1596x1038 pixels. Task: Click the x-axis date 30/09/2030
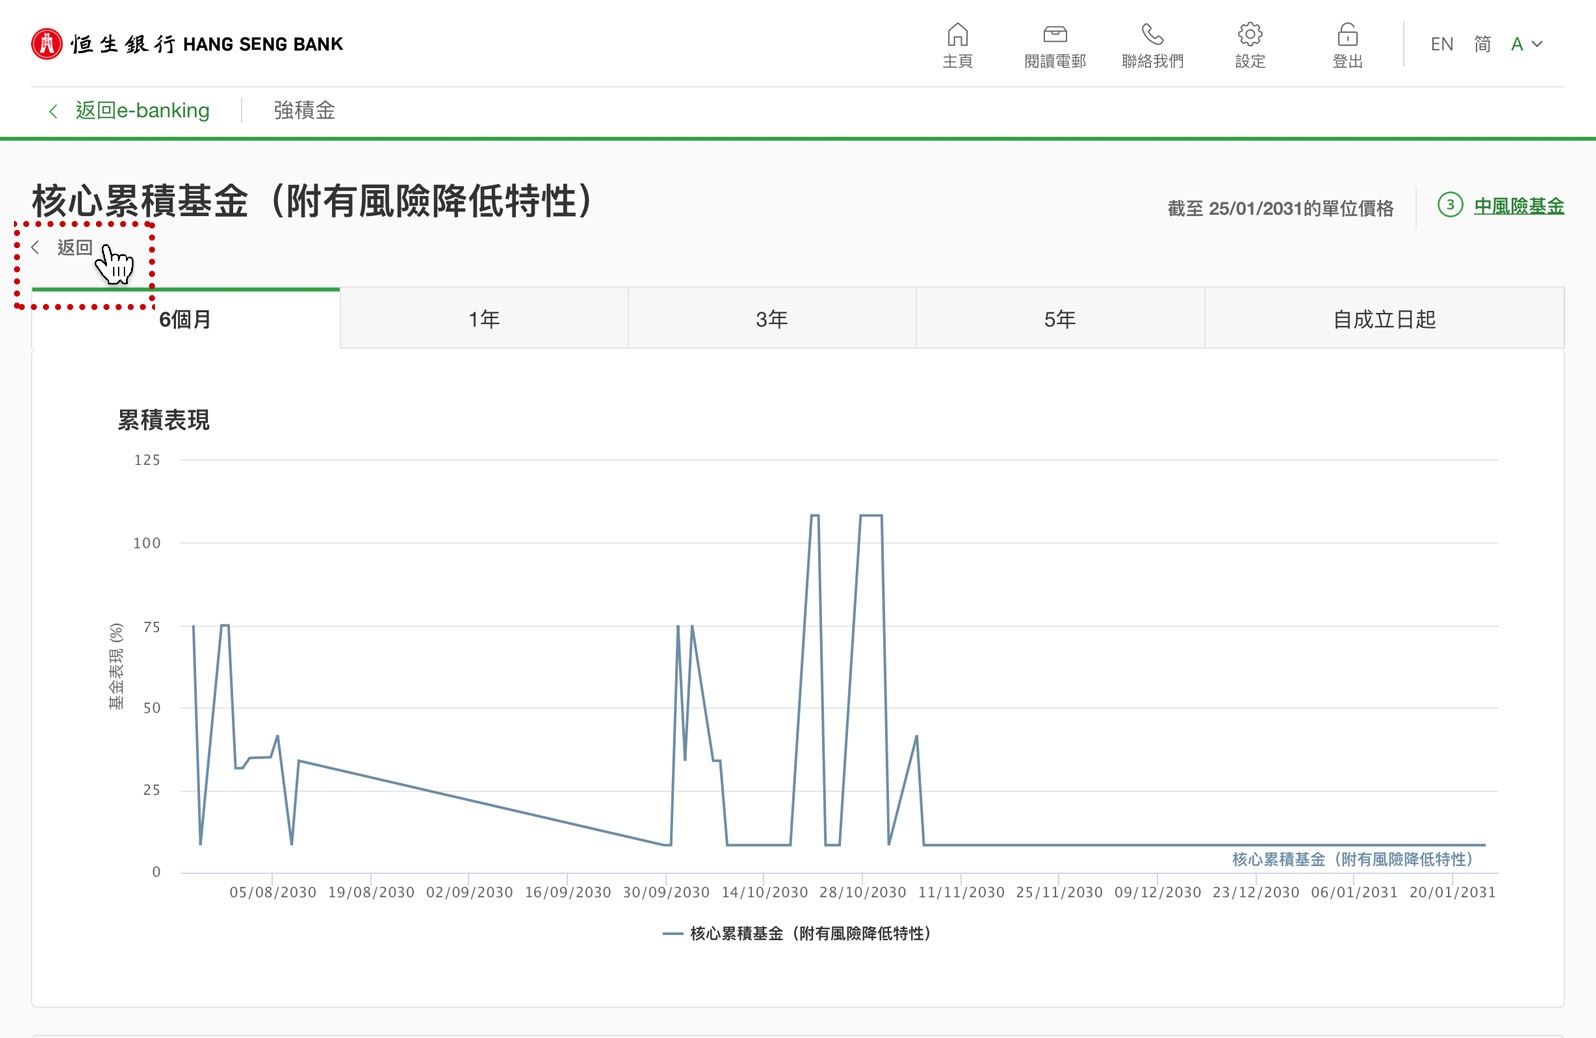pyautogui.click(x=666, y=892)
